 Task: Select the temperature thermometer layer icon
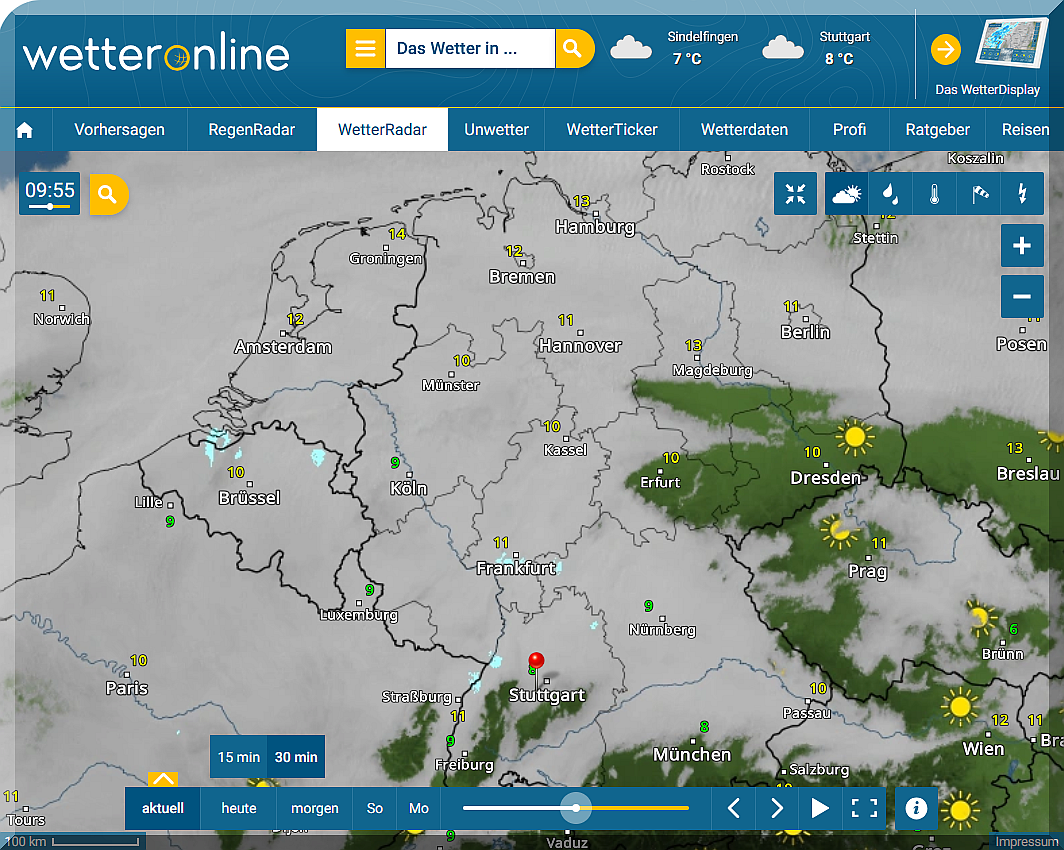coord(934,194)
